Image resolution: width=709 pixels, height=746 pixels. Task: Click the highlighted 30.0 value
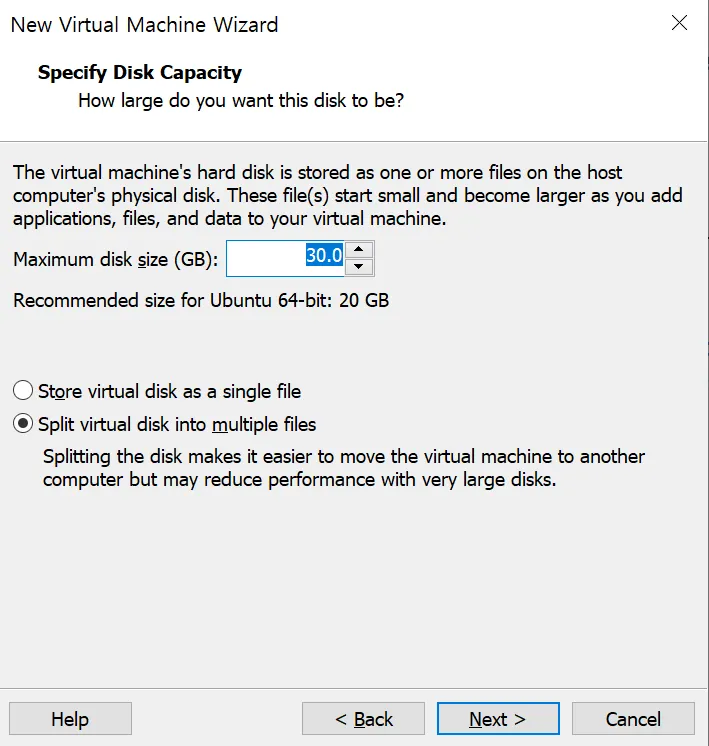point(324,256)
